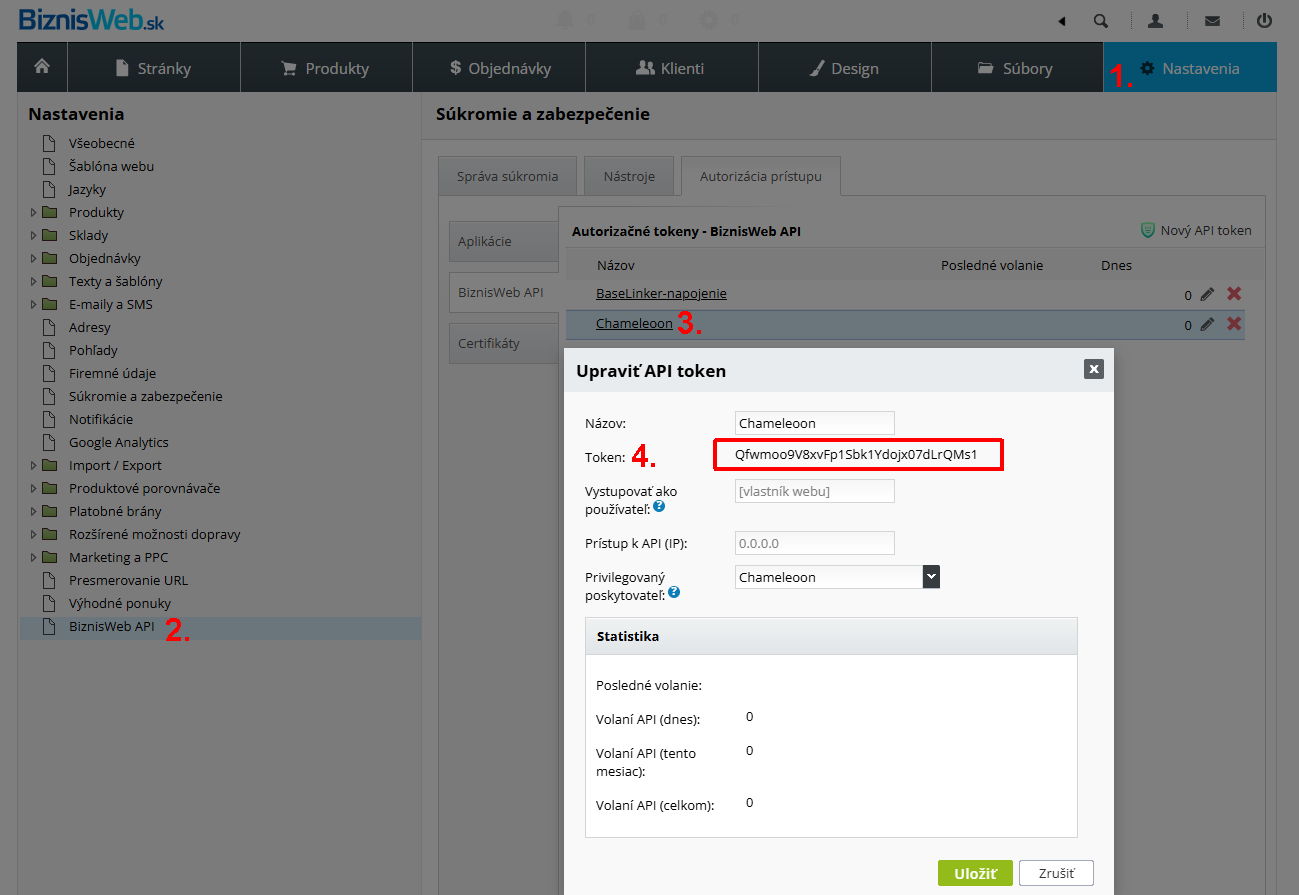
Task: Delete the BaseLinker-napojenie token
Action: point(1234,294)
